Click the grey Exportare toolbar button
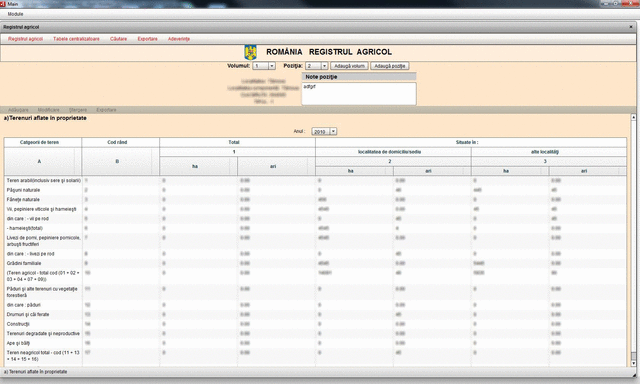 click(107, 110)
